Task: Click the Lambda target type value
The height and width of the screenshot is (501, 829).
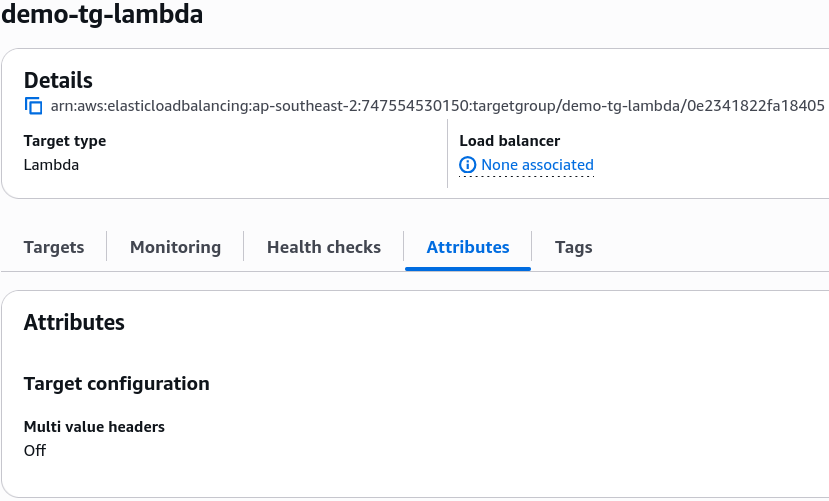Action: click(51, 165)
